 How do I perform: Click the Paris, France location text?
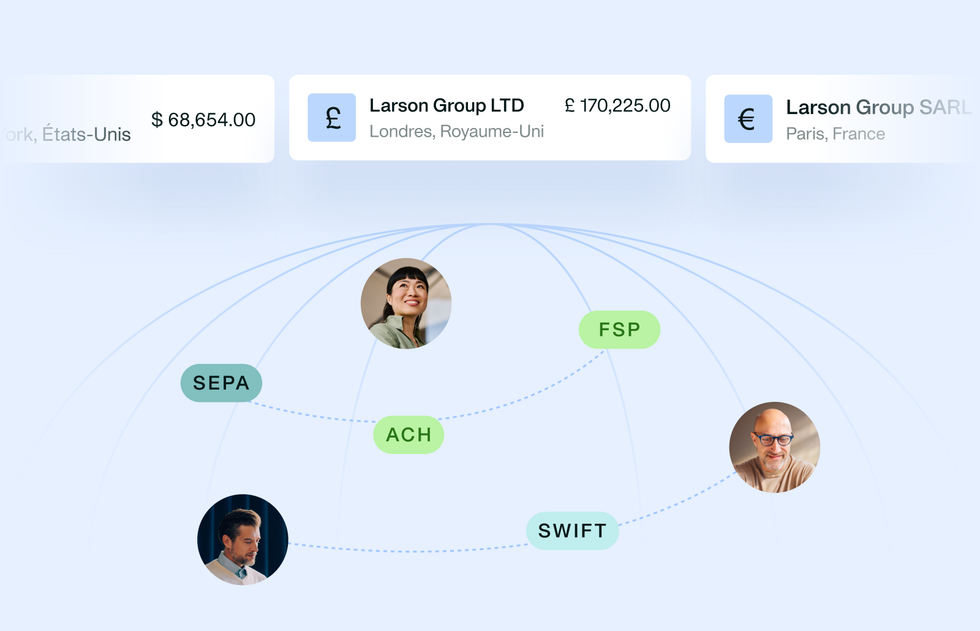coord(835,134)
